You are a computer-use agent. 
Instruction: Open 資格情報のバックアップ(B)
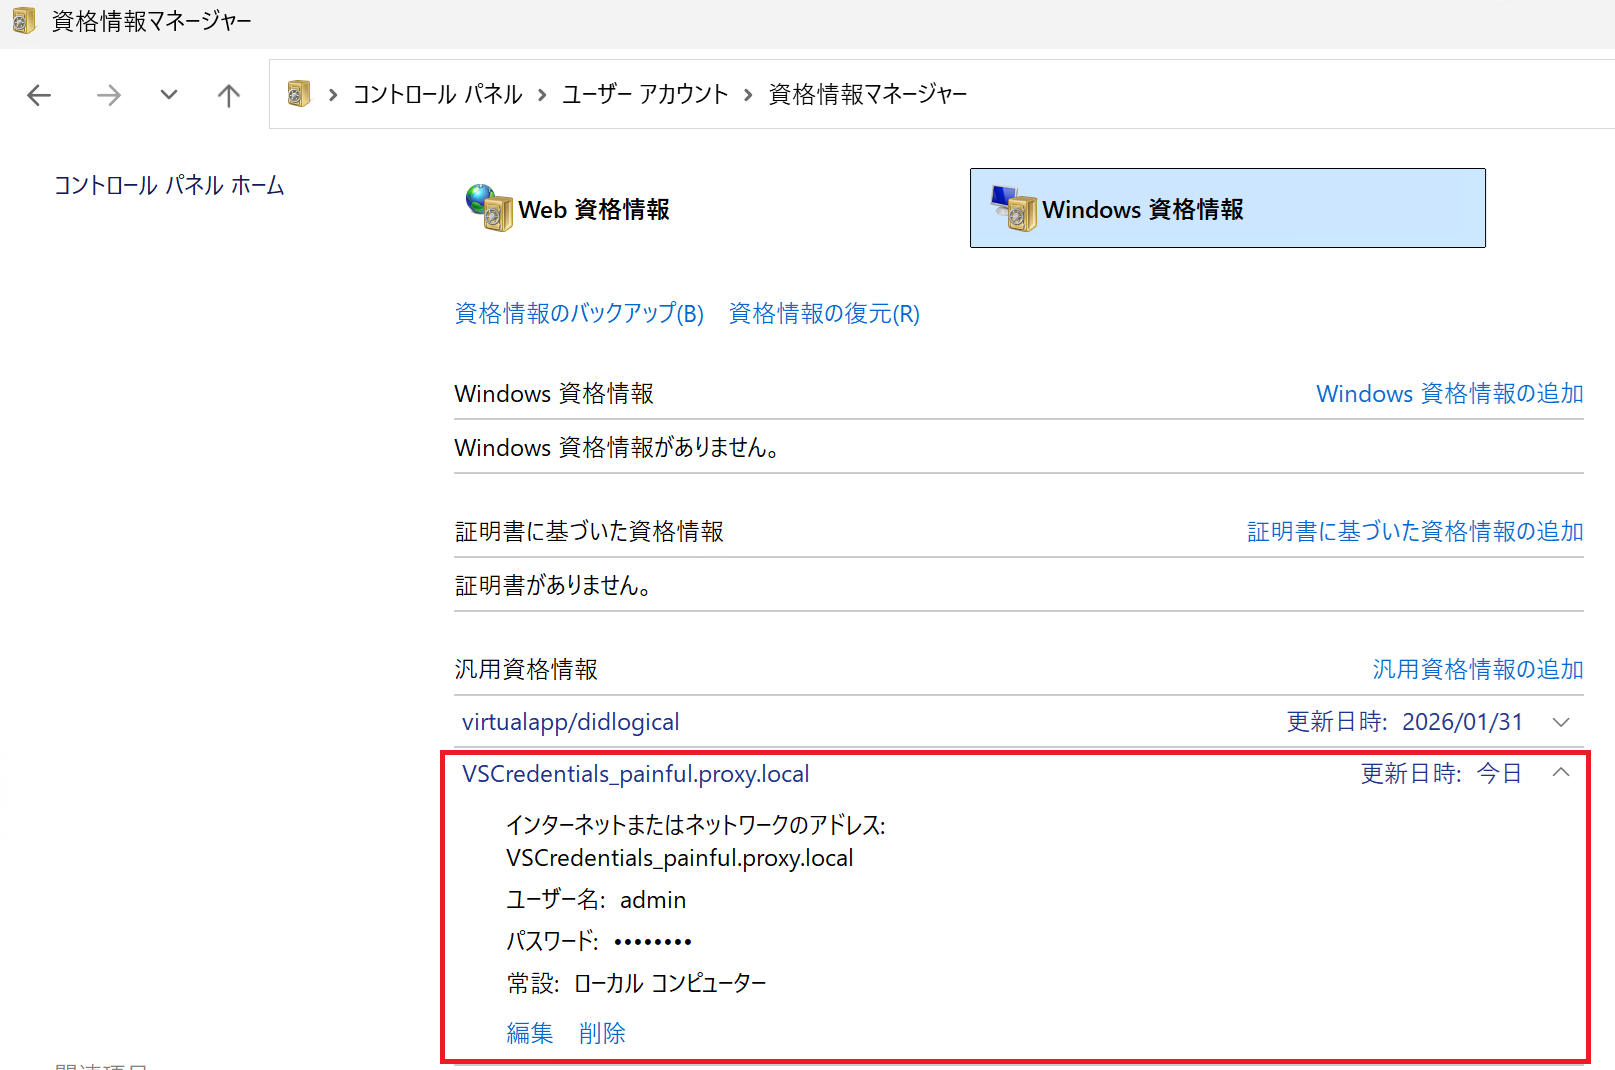[x=579, y=313]
